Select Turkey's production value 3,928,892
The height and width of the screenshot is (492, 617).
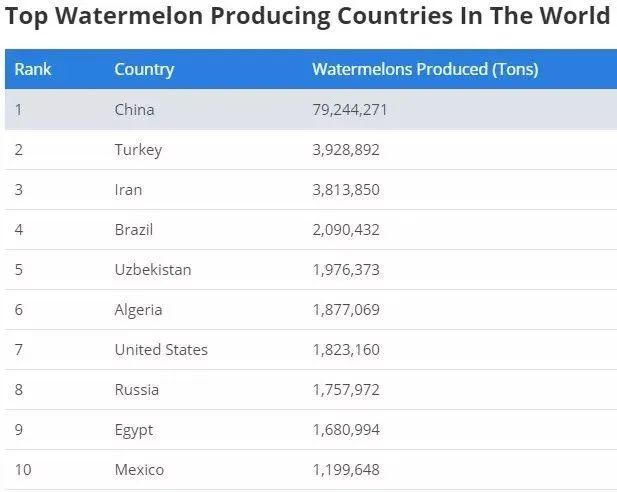(346, 150)
